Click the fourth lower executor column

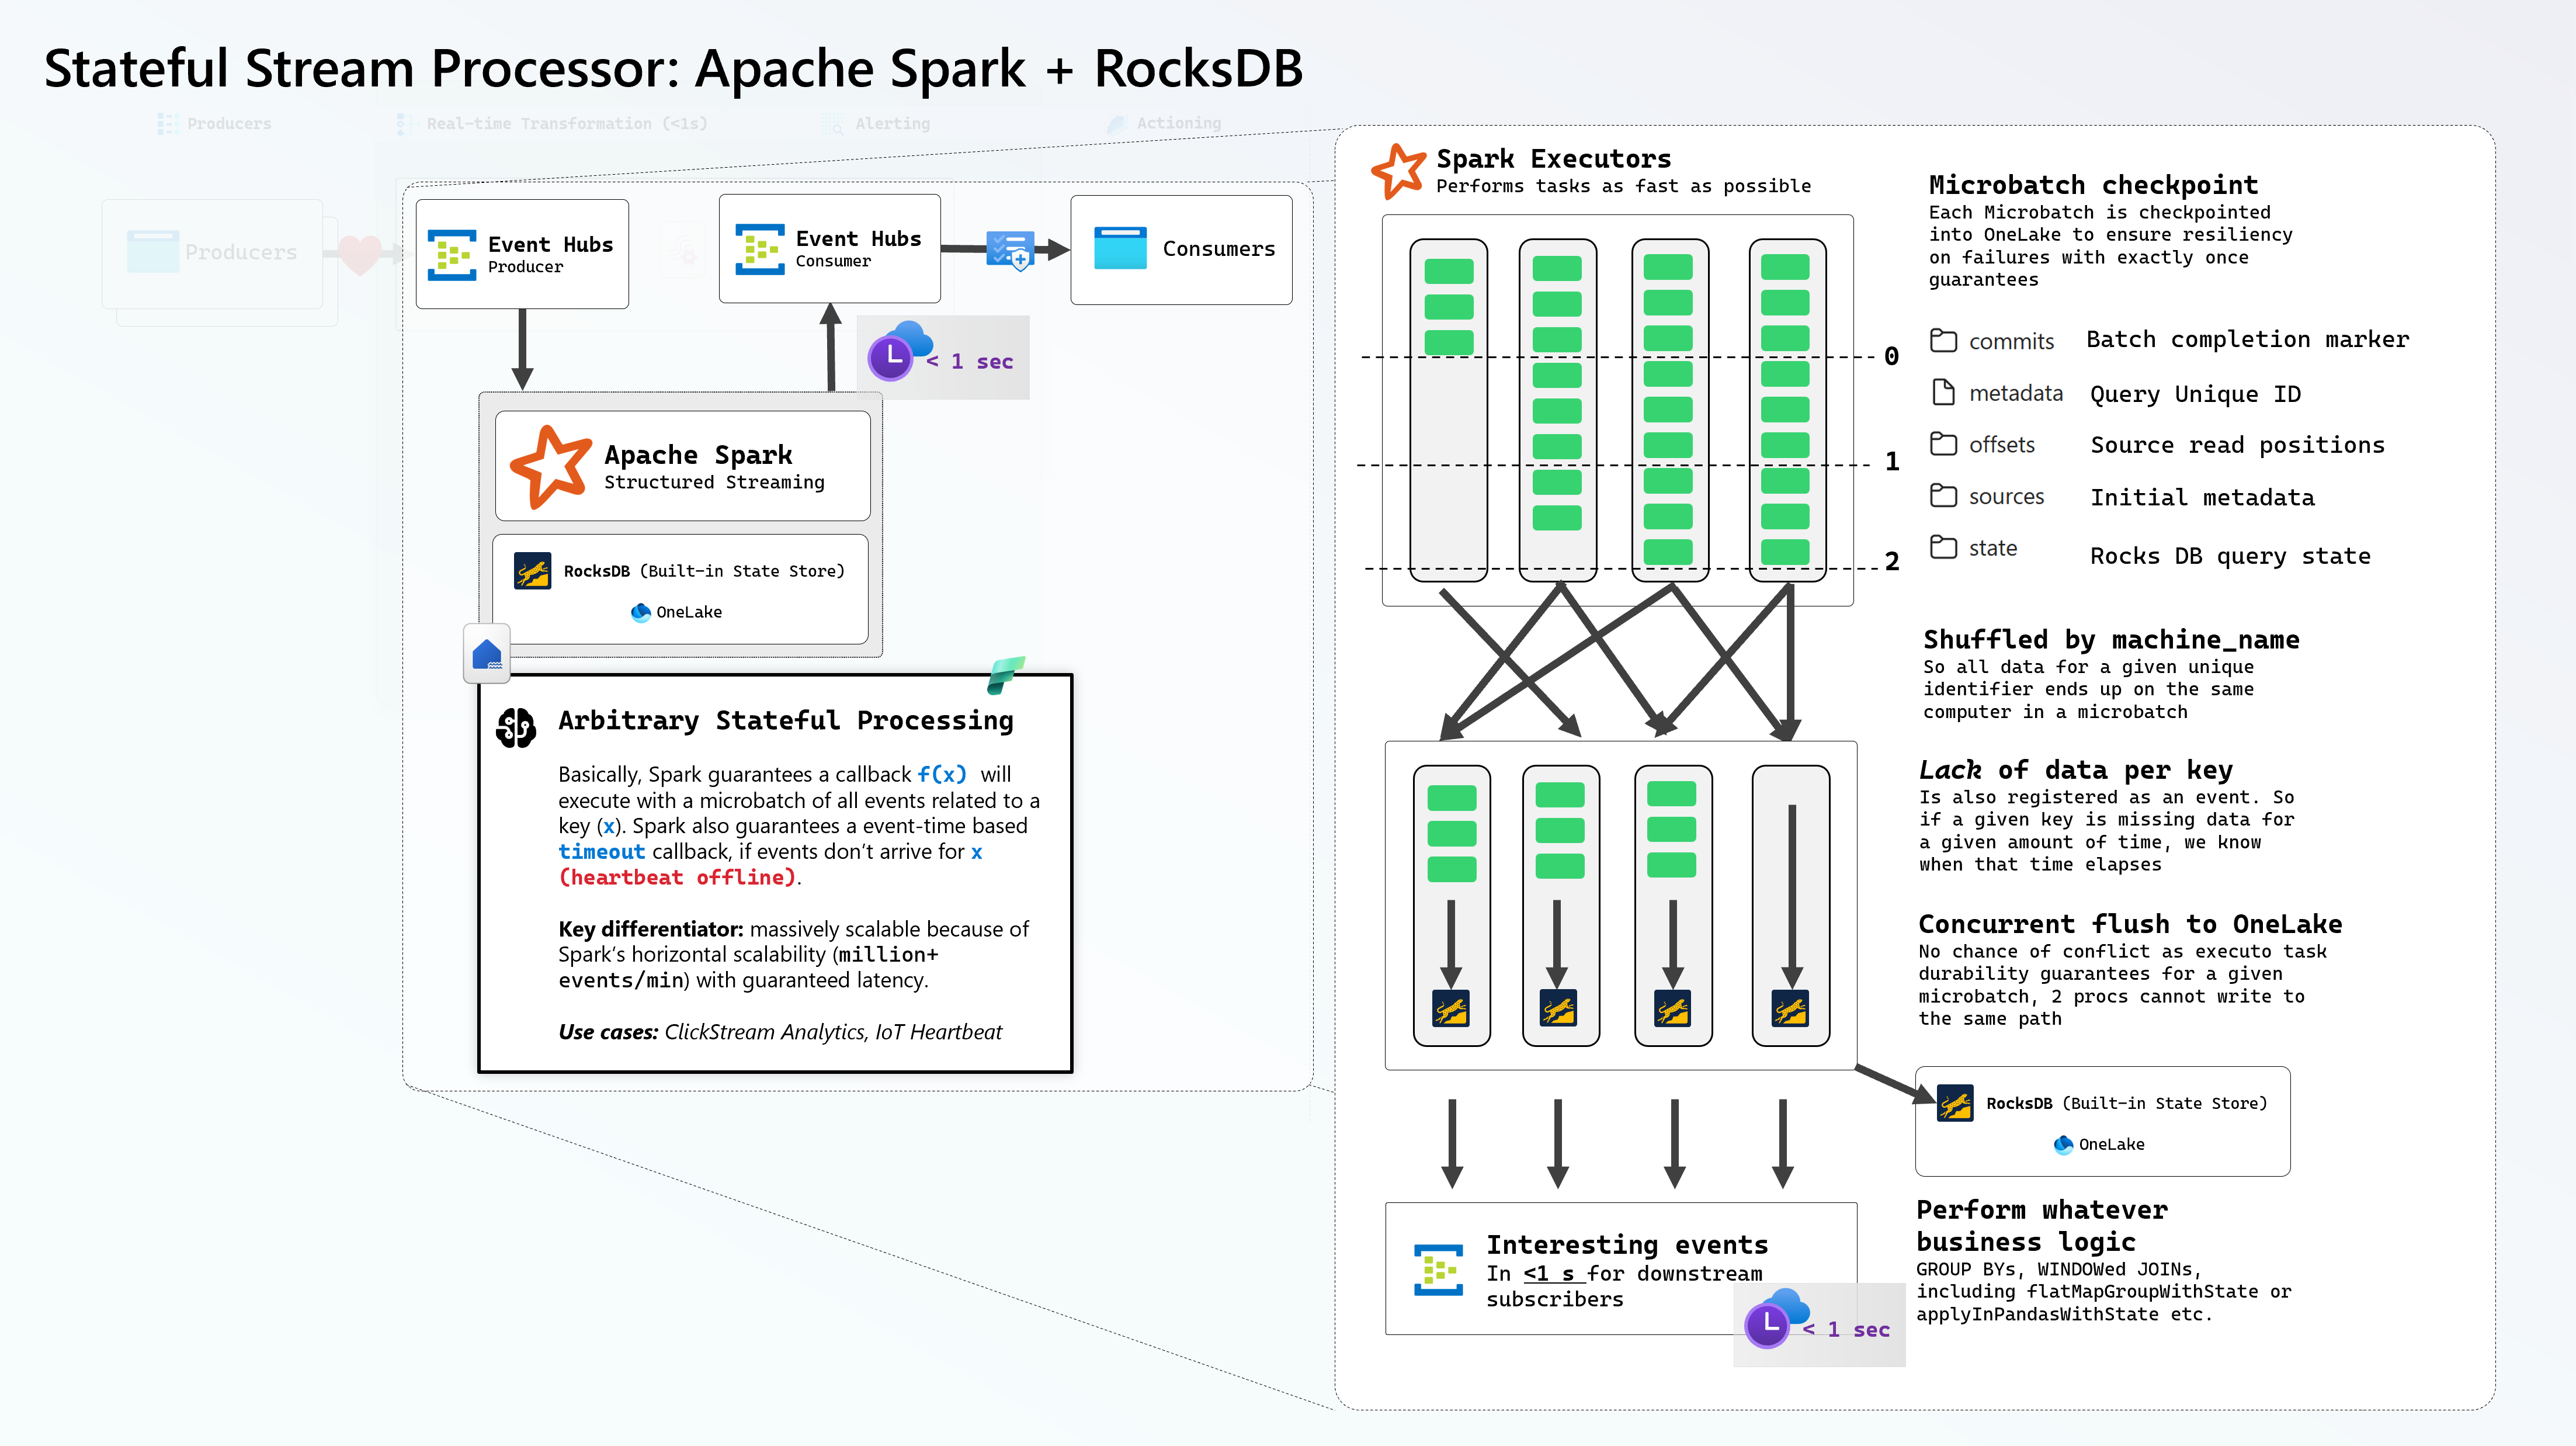[x=1791, y=906]
